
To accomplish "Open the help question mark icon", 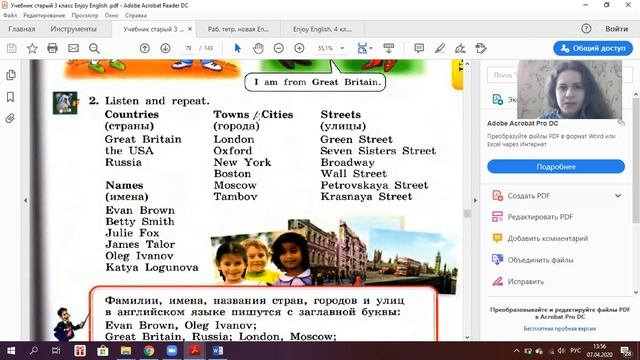I will click(586, 29).
